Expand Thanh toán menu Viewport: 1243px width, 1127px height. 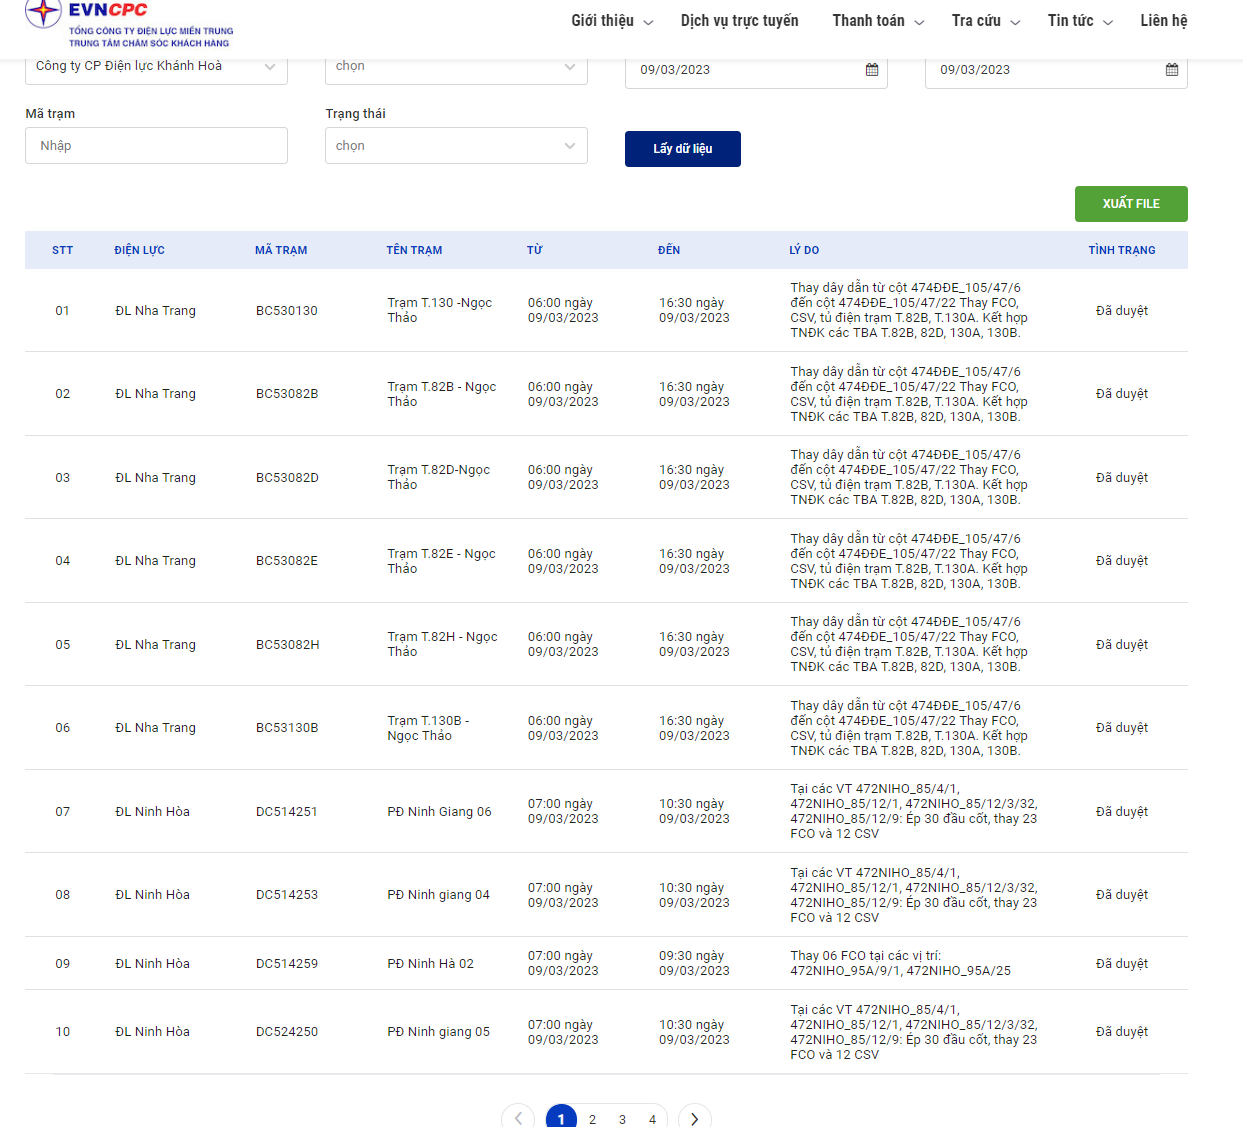point(877,21)
